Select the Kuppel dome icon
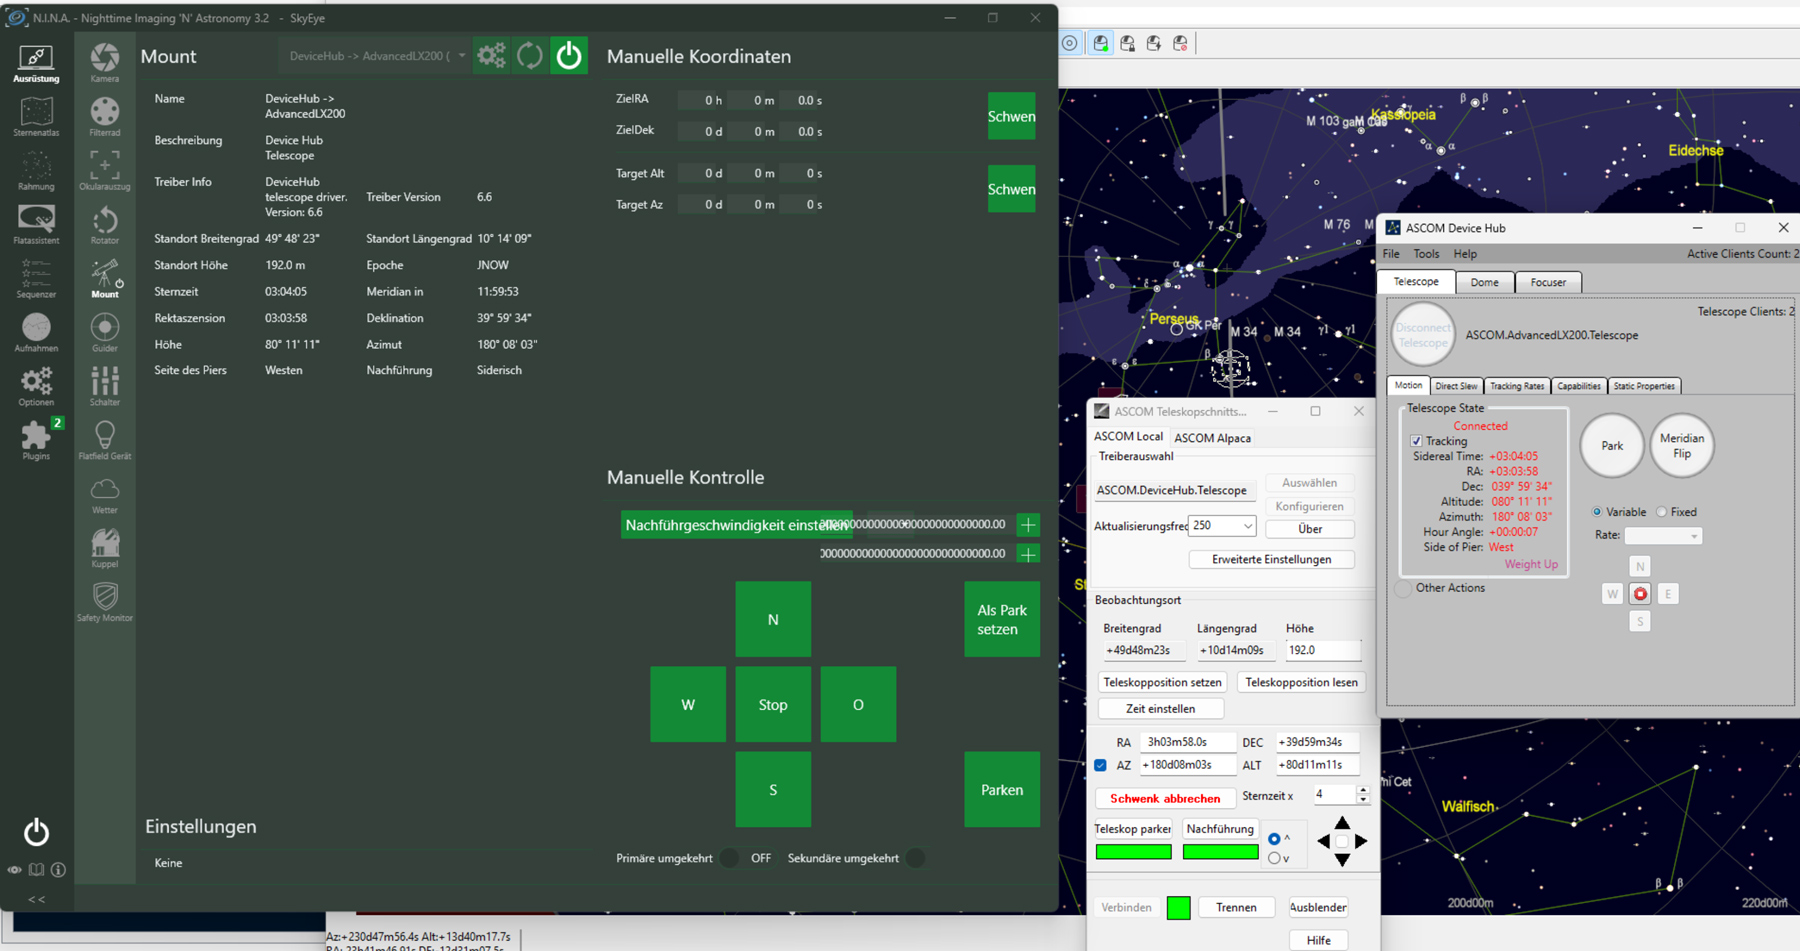The width and height of the screenshot is (1800, 951). (x=105, y=549)
